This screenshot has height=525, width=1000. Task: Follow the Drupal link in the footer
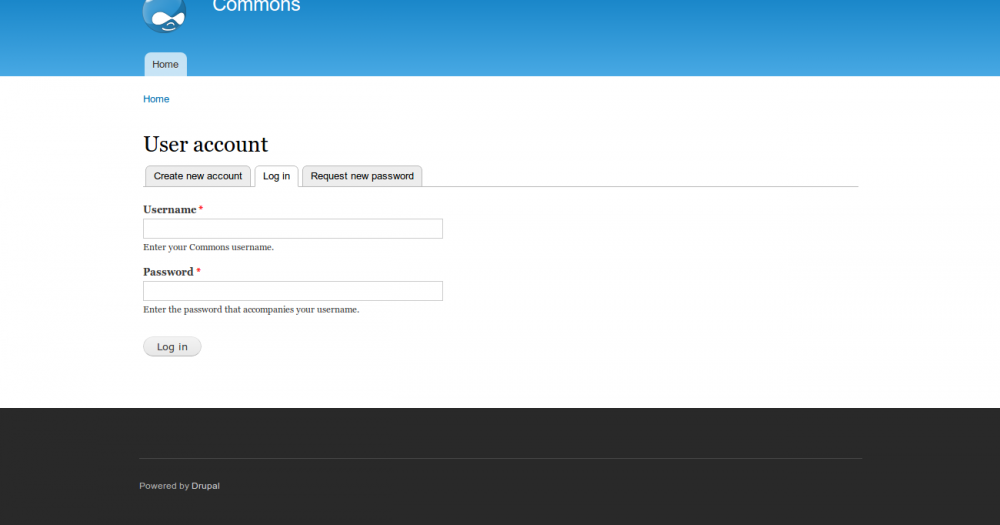(x=206, y=486)
